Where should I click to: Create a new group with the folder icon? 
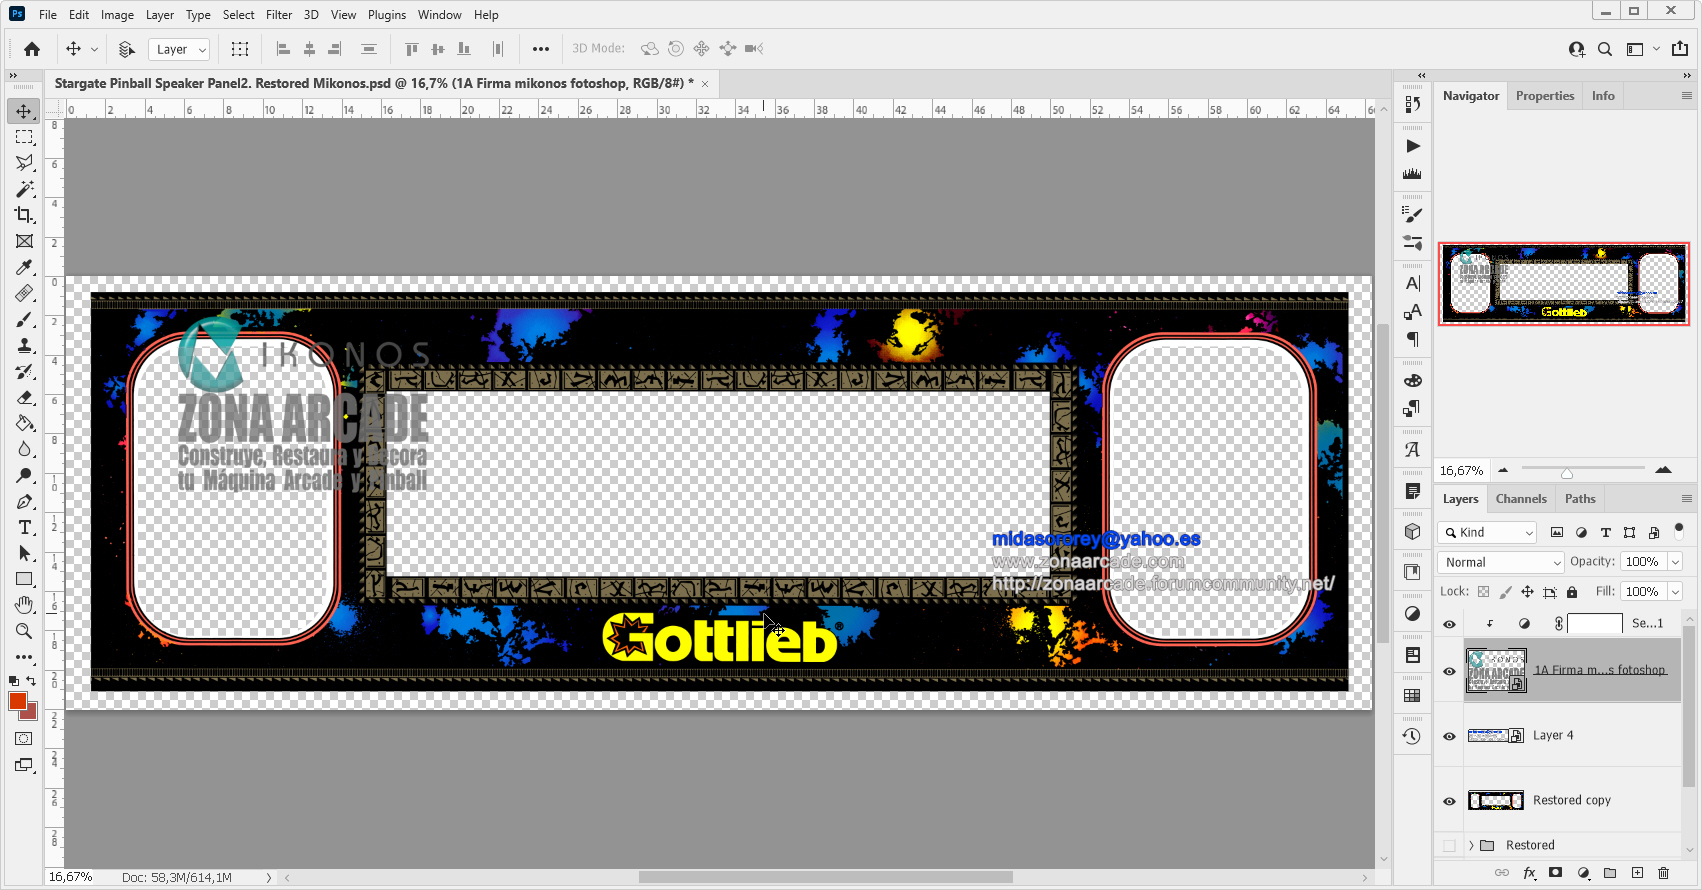(x=1610, y=873)
